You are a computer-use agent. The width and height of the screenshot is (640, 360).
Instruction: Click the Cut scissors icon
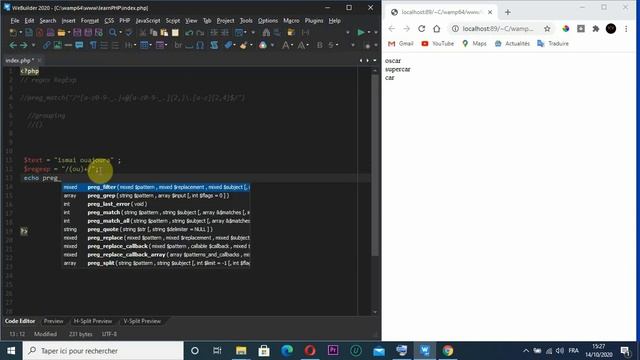[143, 32]
